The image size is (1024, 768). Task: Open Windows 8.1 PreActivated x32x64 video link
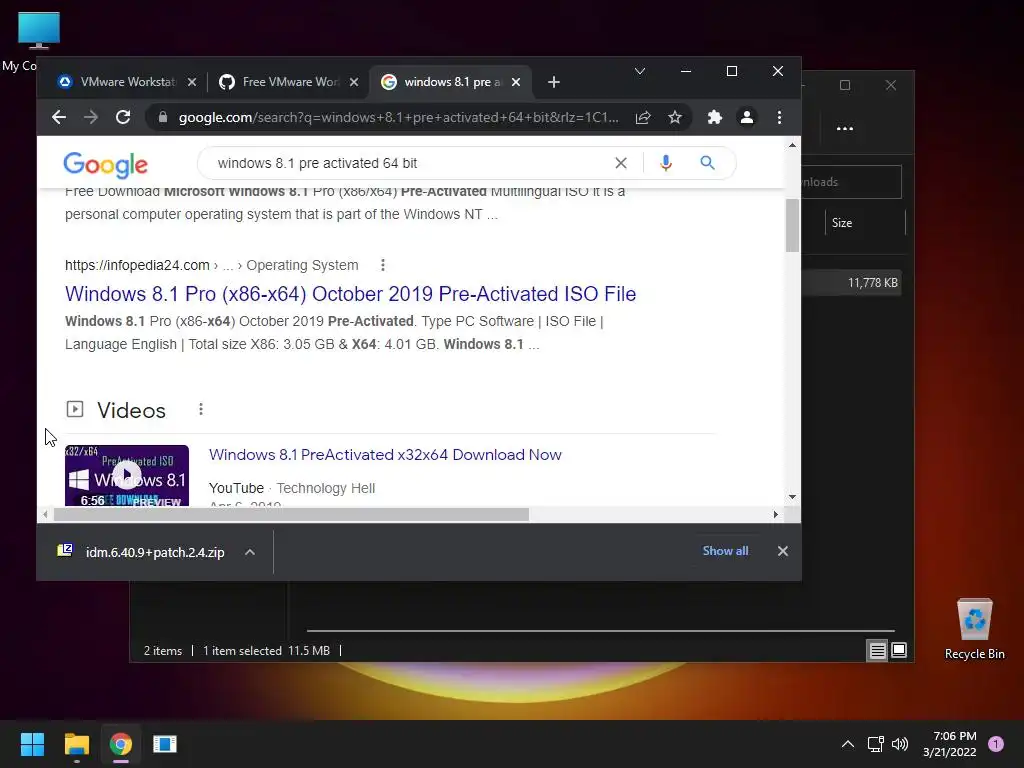click(x=385, y=455)
